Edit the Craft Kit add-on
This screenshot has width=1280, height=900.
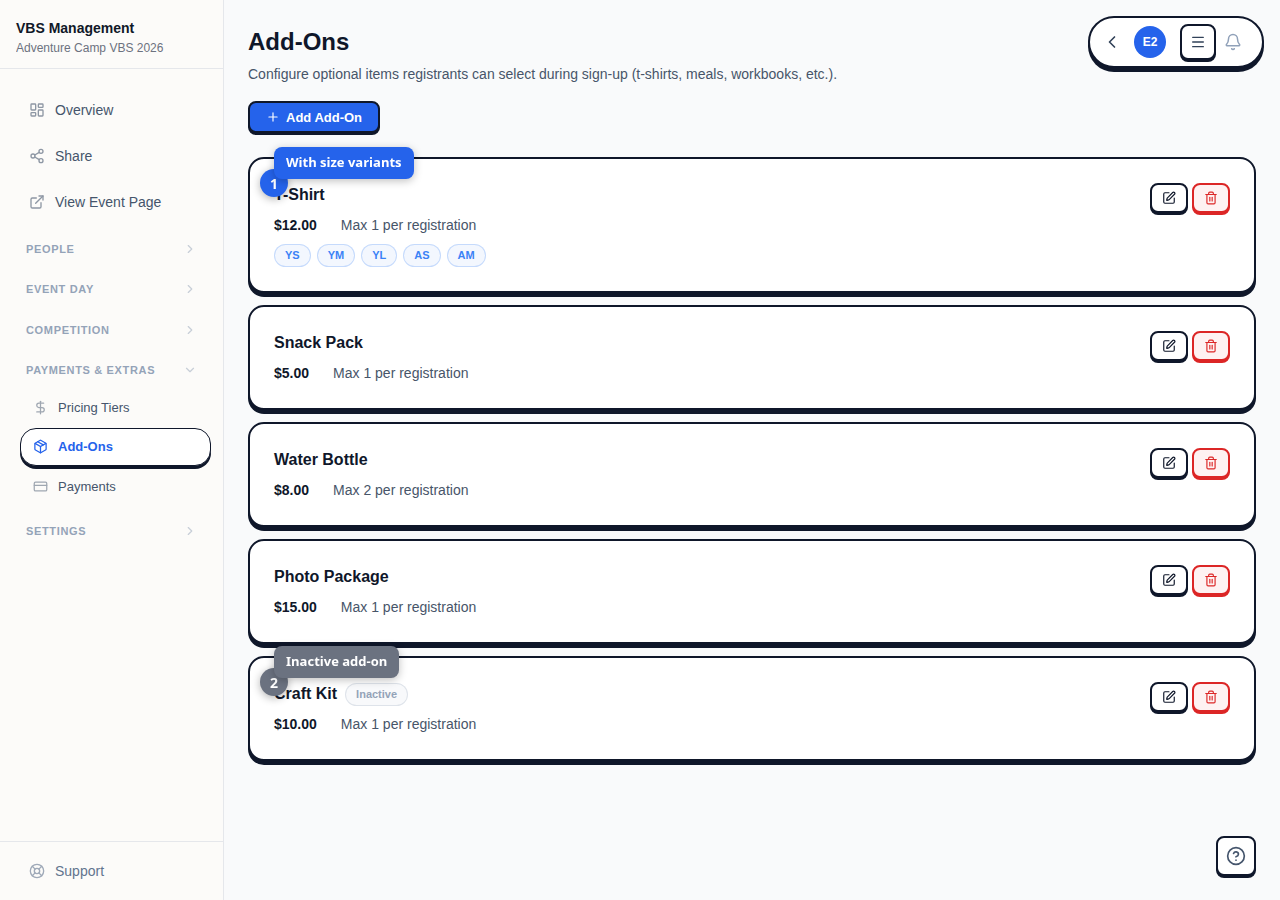pos(1168,697)
